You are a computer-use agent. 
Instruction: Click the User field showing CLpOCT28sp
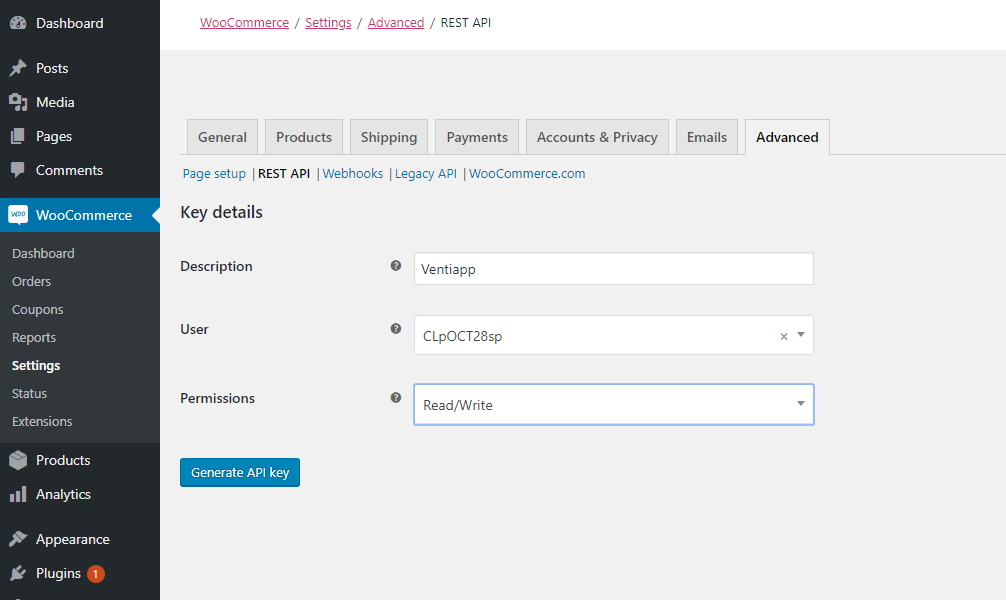(614, 335)
